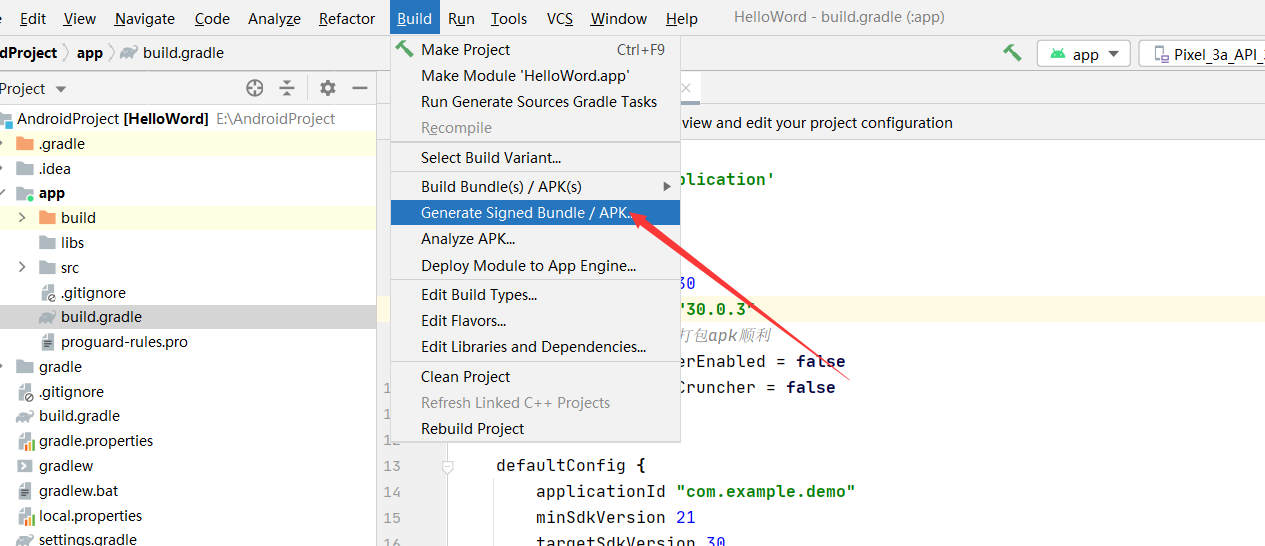The image size is (1265, 546).
Task: Click the gradle.properties file icon
Action: click(25, 441)
